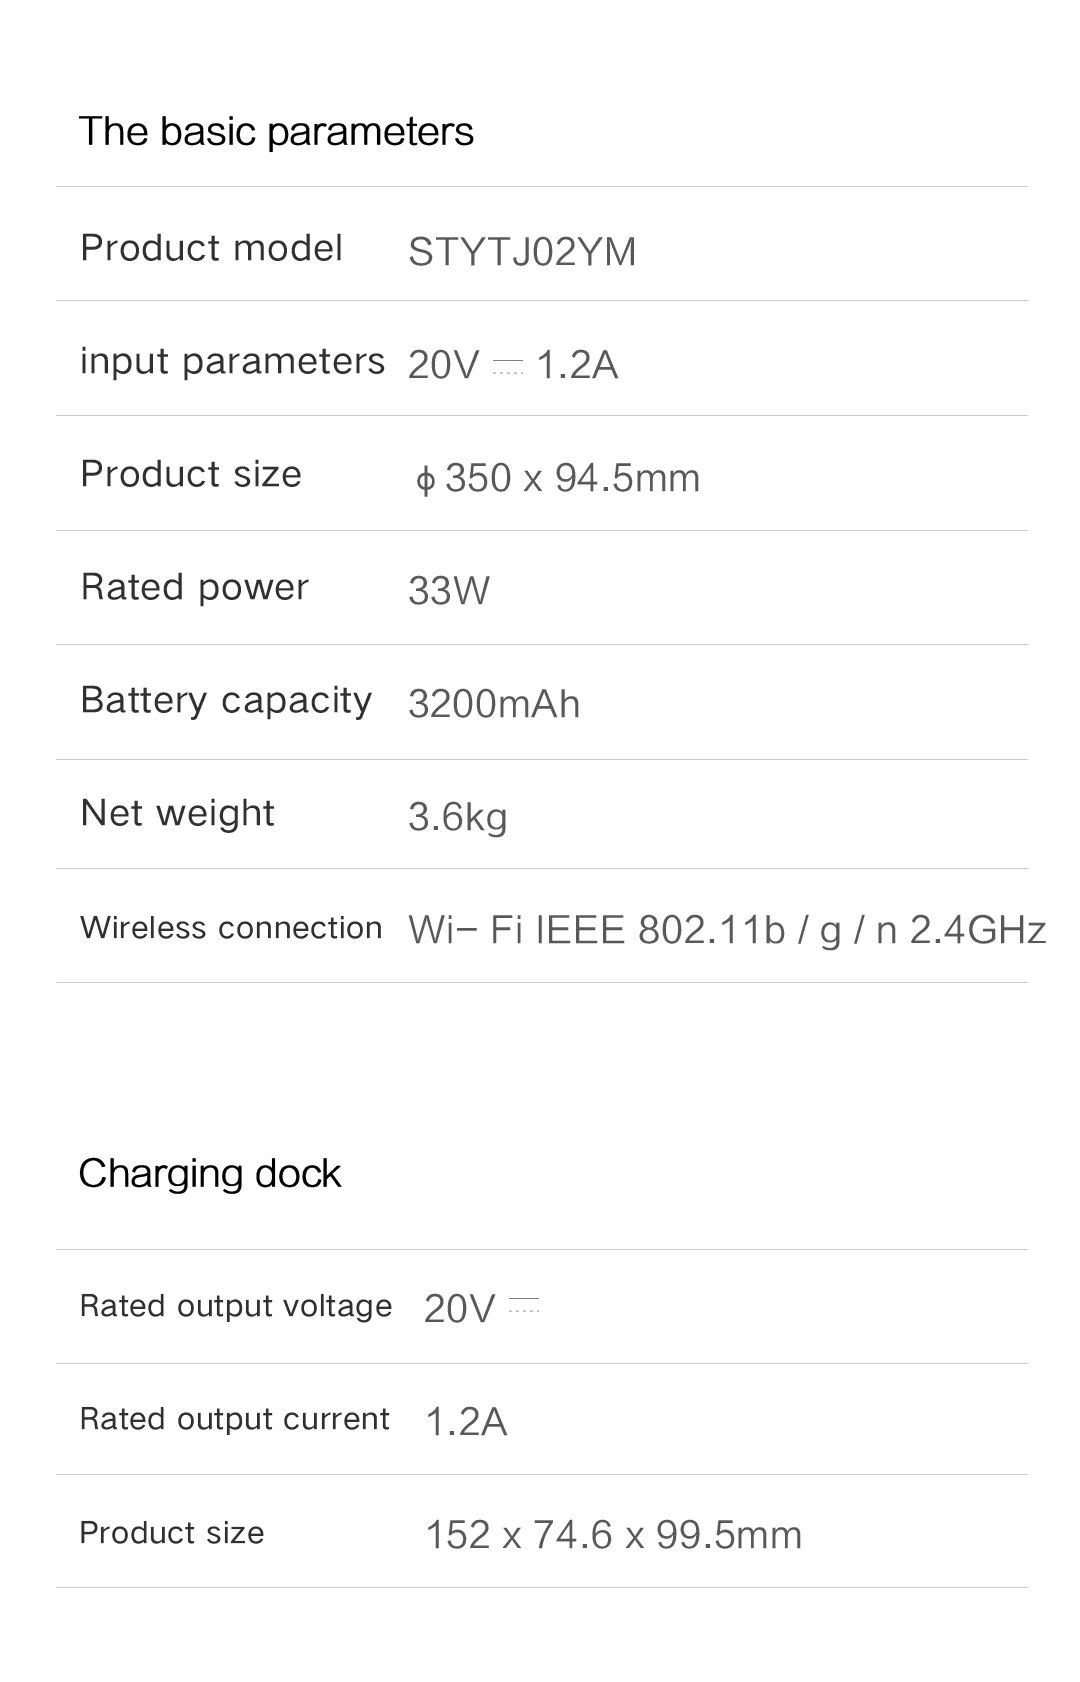Click the Rated output current label
Screen dimensions: 1080x1682
pyautogui.click(x=234, y=1419)
